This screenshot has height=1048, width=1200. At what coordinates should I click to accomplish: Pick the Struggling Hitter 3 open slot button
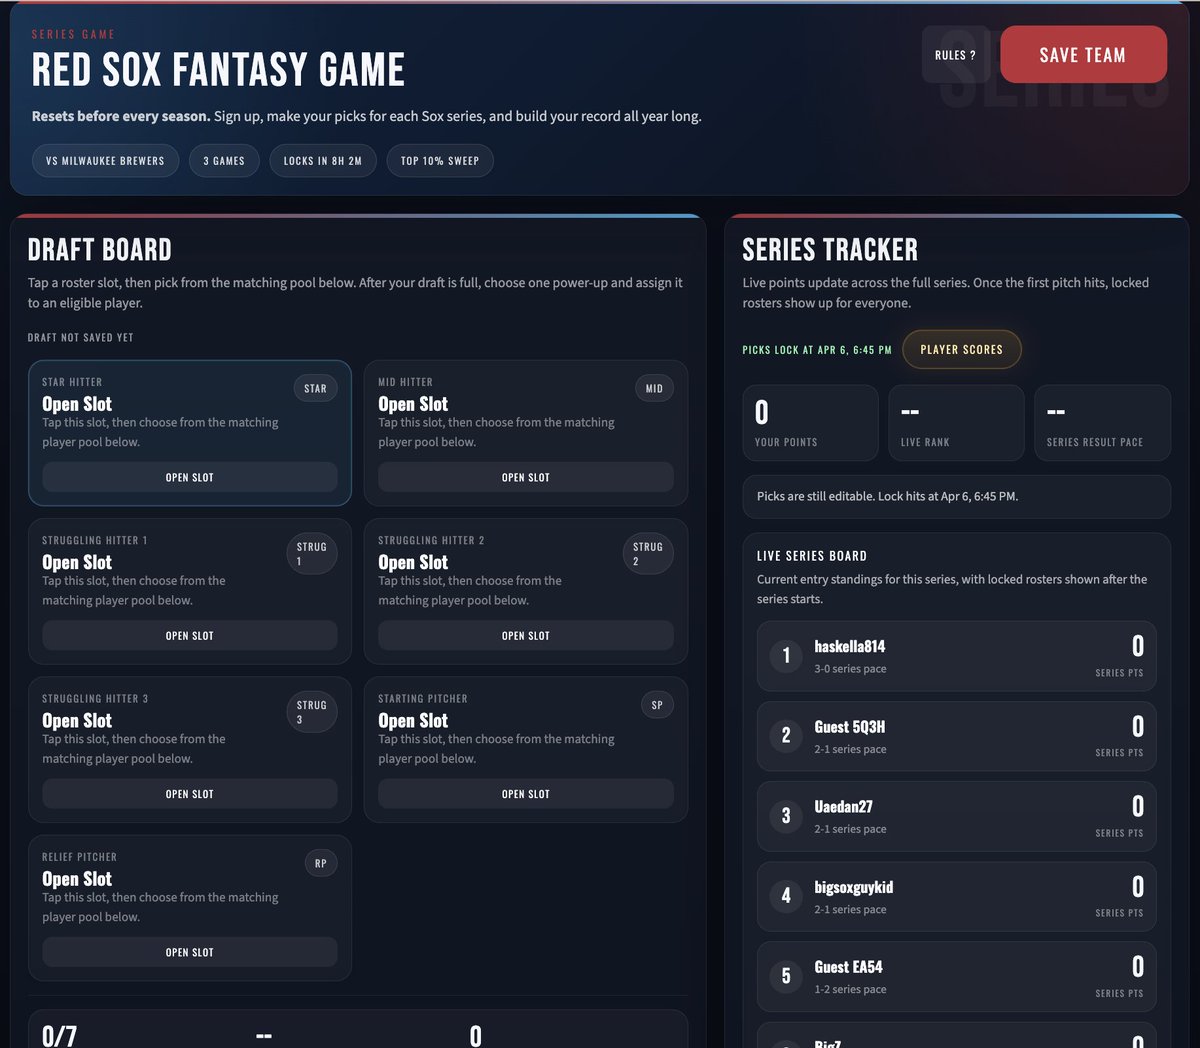190,794
